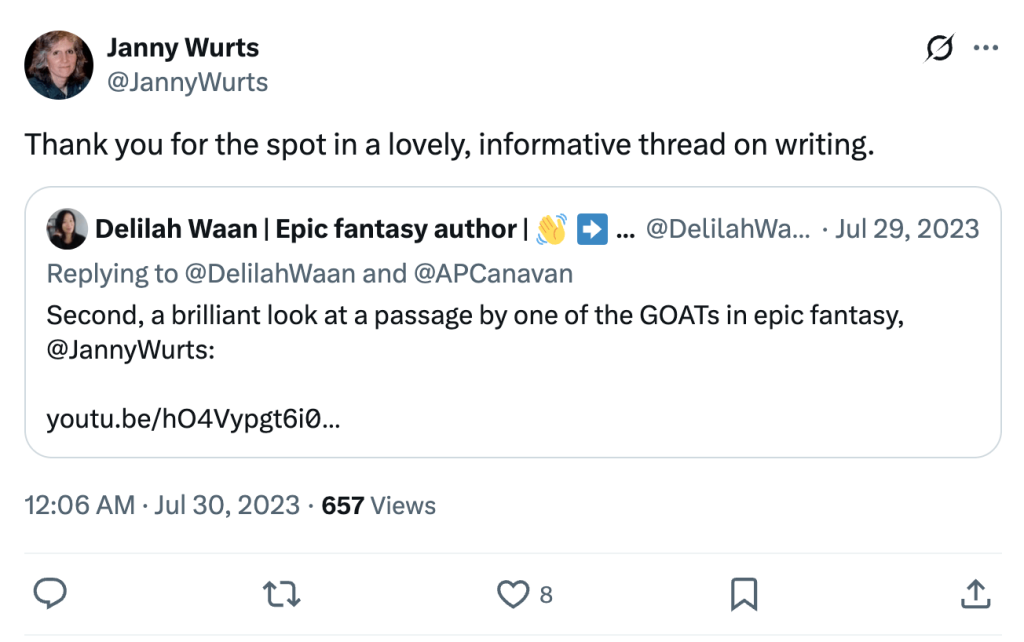
Task: Bookmark this tweet
Action: click(743, 594)
